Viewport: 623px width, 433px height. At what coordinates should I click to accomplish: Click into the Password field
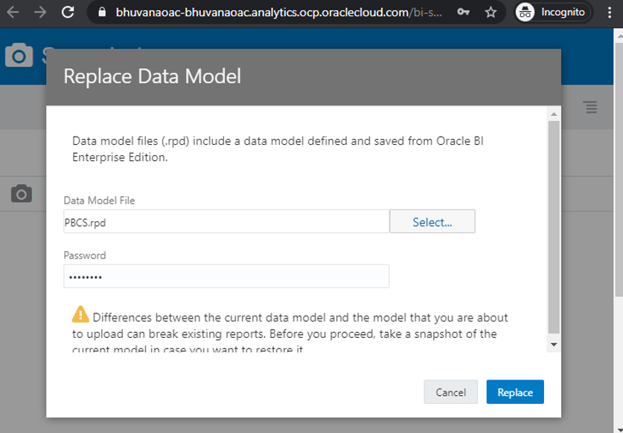tap(226, 276)
